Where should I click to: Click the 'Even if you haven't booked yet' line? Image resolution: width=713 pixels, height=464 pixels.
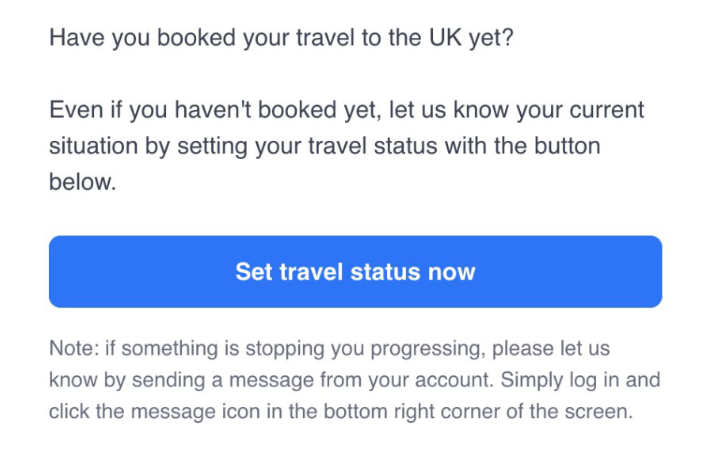[346, 111]
